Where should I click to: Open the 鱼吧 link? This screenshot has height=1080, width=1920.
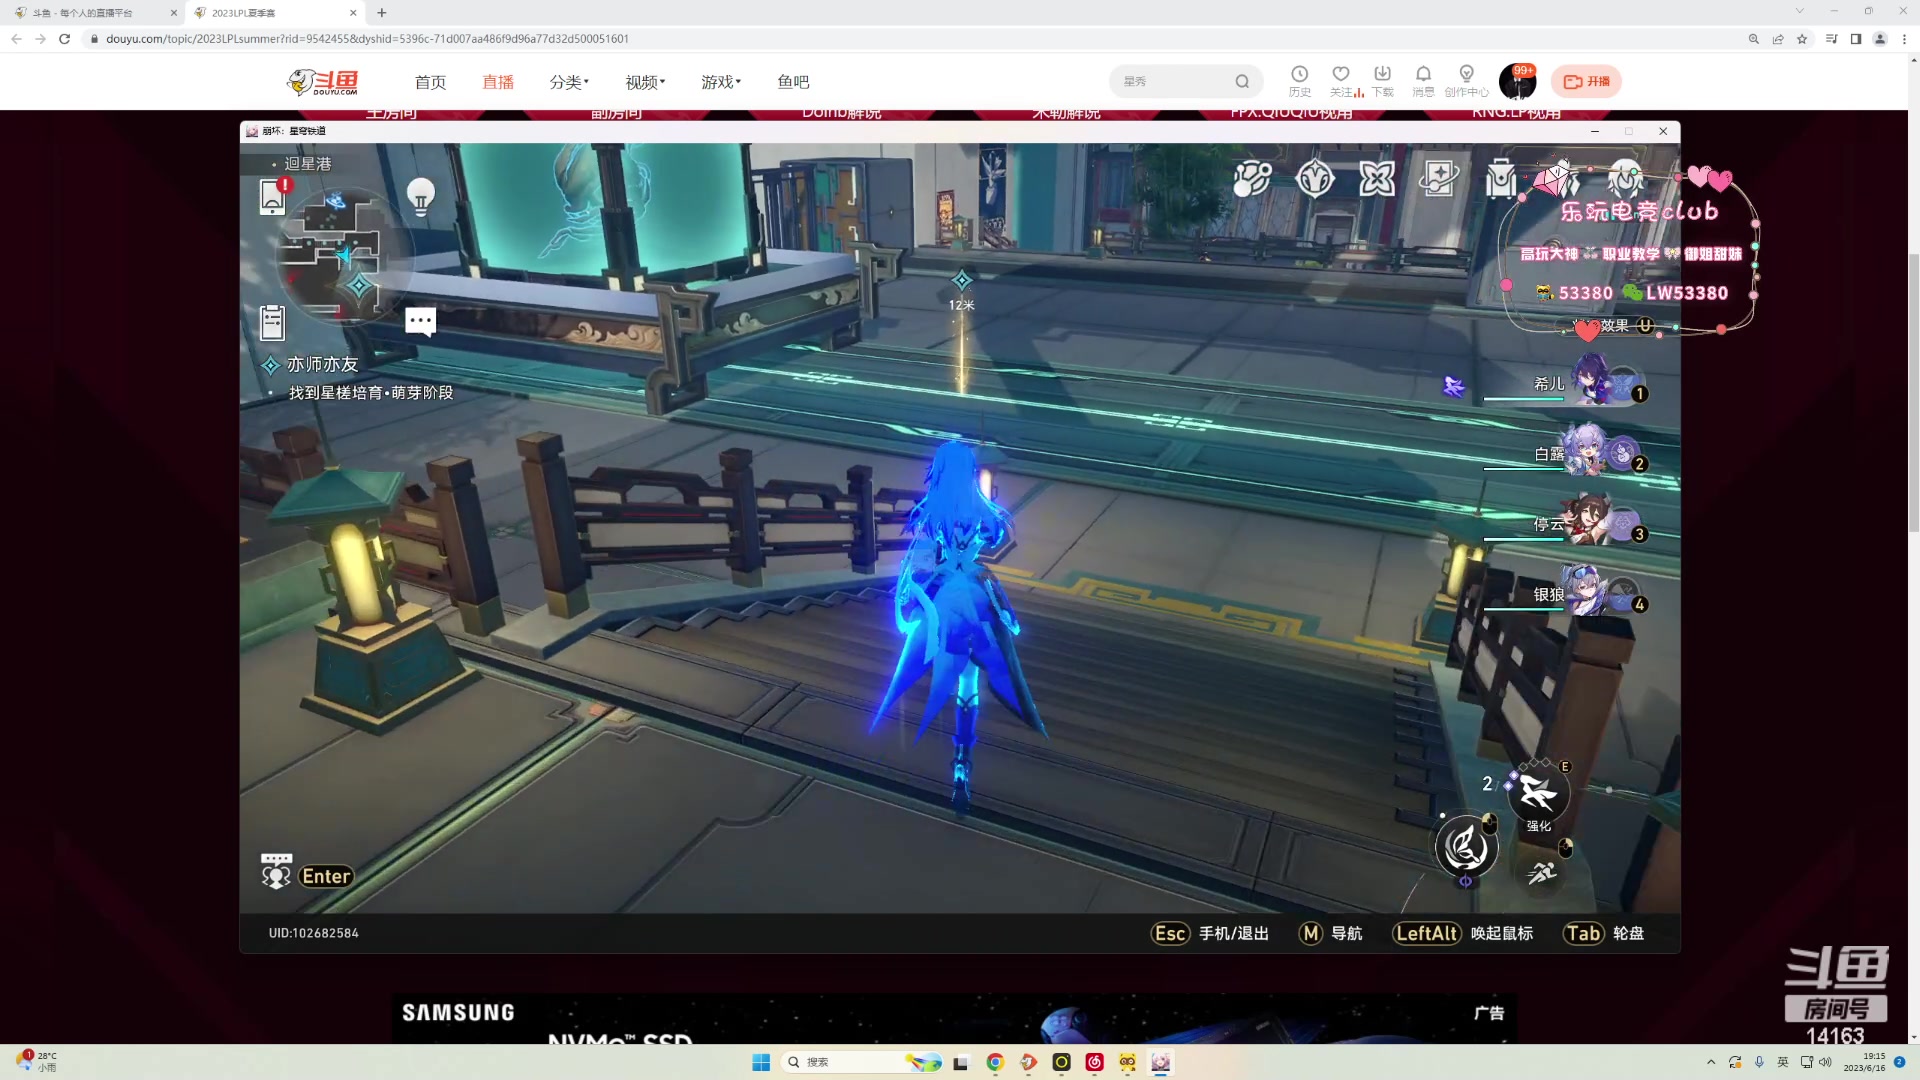[793, 82]
